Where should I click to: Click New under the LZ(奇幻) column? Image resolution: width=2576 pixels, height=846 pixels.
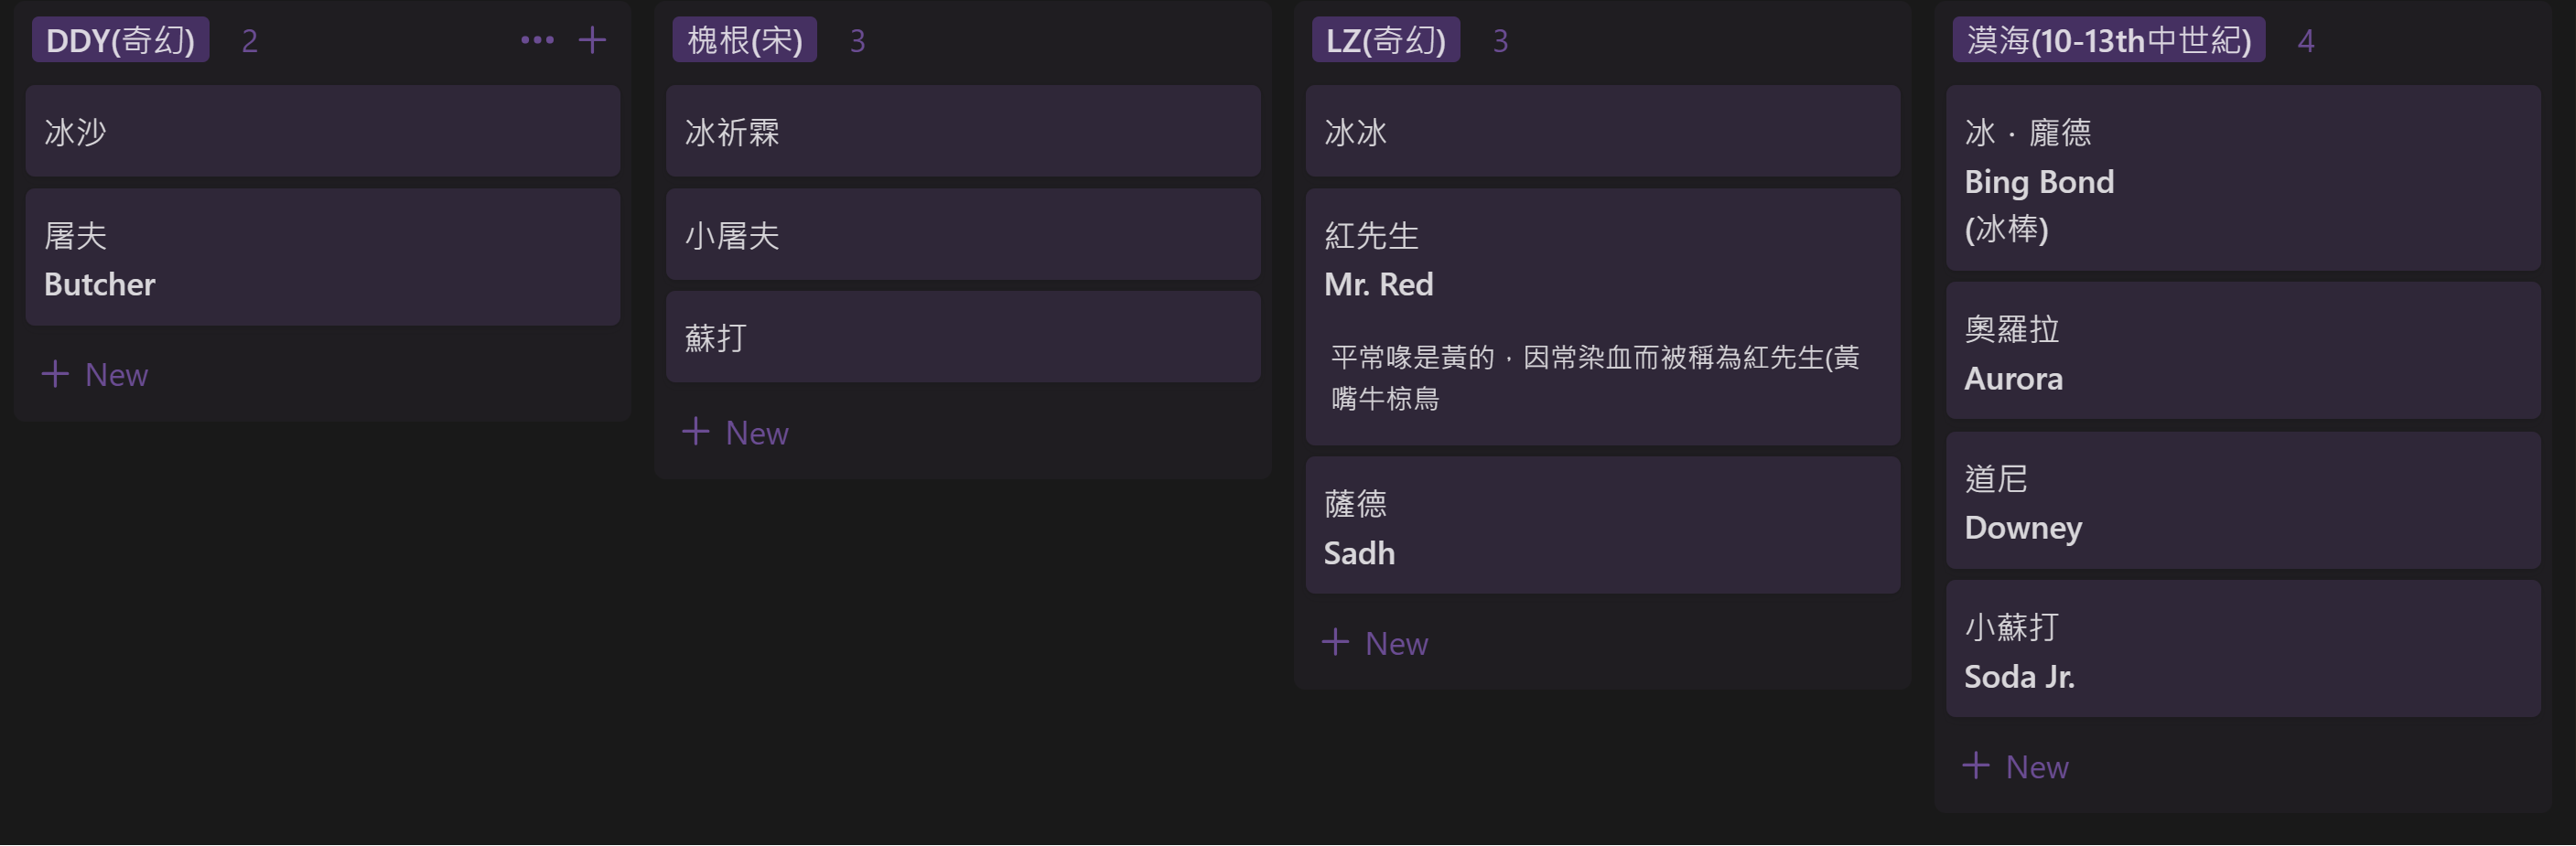1375,643
